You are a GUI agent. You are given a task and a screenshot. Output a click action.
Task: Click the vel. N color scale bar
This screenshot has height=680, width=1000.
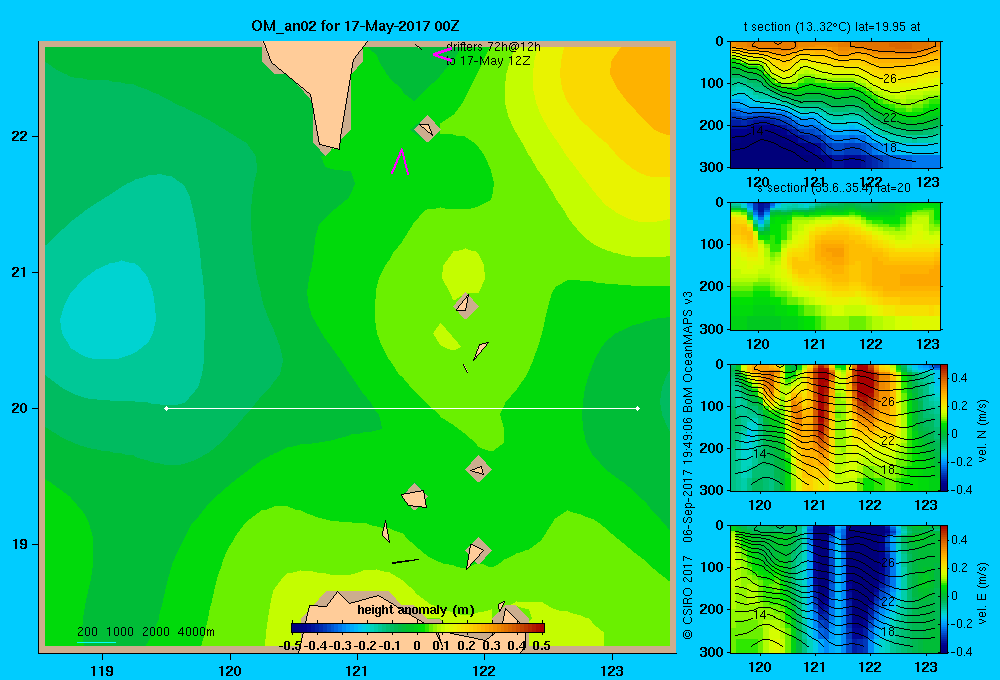coord(945,427)
